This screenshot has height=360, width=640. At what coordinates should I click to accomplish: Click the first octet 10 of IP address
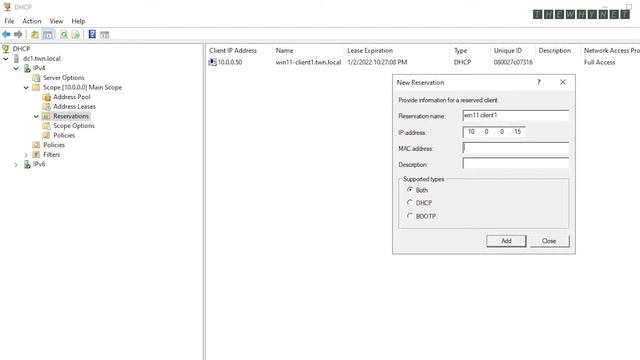(471, 132)
